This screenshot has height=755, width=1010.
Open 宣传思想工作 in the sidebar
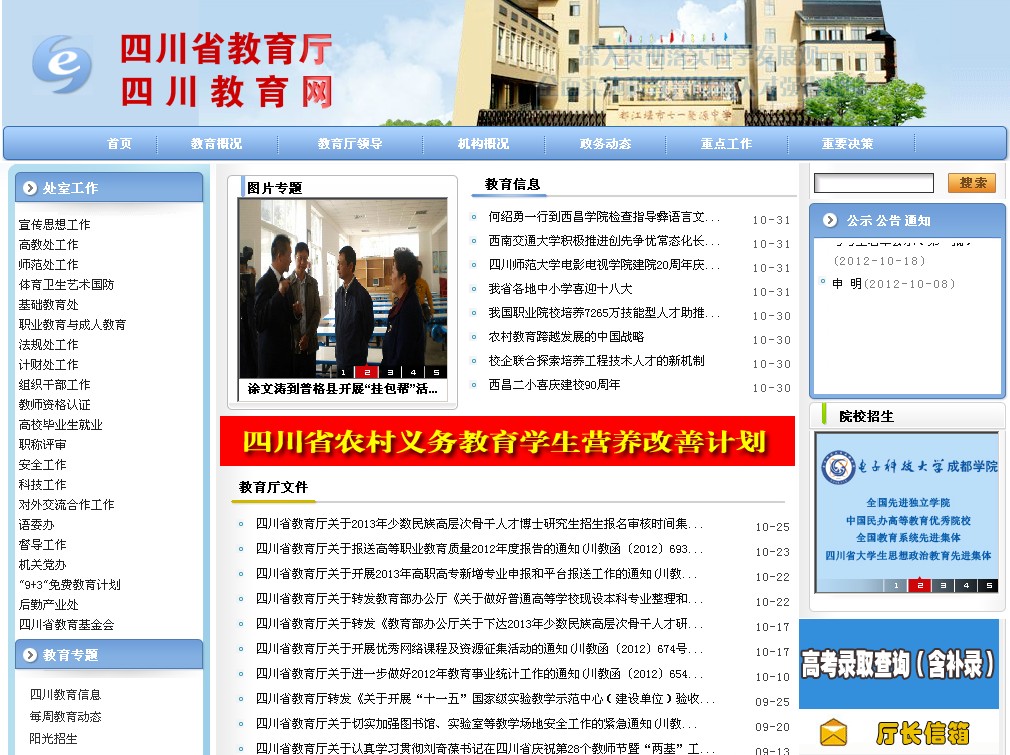pos(55,225)
